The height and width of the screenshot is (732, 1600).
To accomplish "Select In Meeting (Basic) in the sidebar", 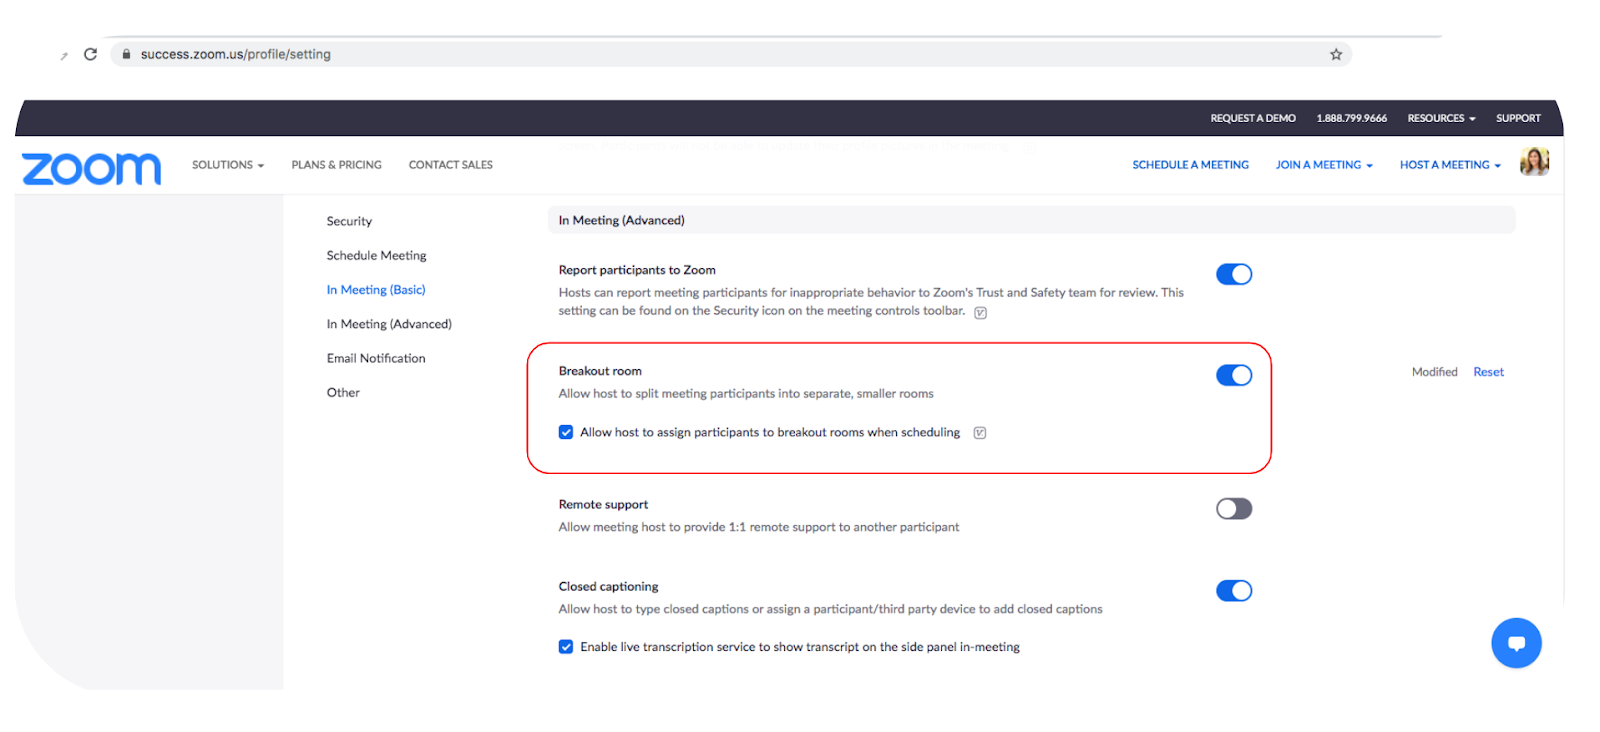I will click(376, 290).
